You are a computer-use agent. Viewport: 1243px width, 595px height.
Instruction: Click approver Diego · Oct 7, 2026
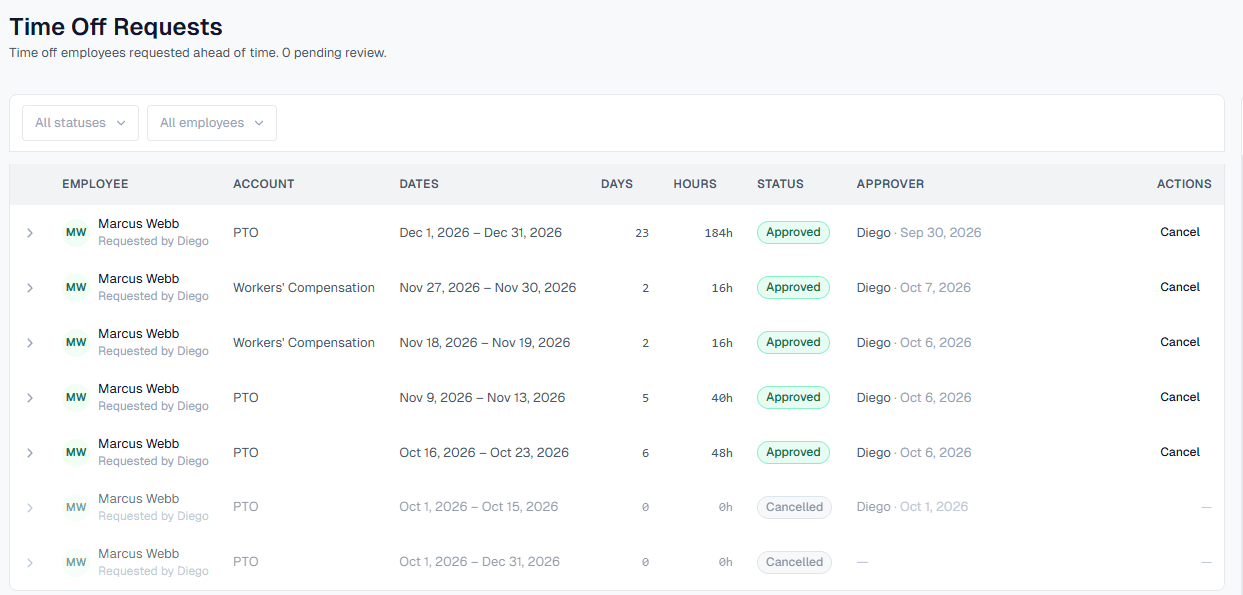[x=914, y=287]
